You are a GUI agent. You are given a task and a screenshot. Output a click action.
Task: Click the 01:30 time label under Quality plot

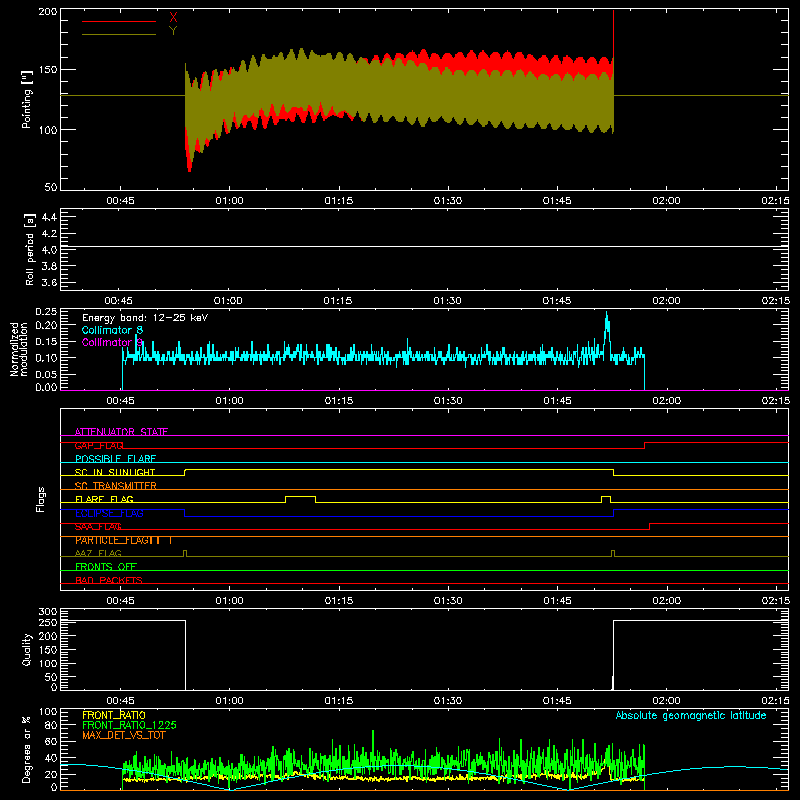pos(448,701)
